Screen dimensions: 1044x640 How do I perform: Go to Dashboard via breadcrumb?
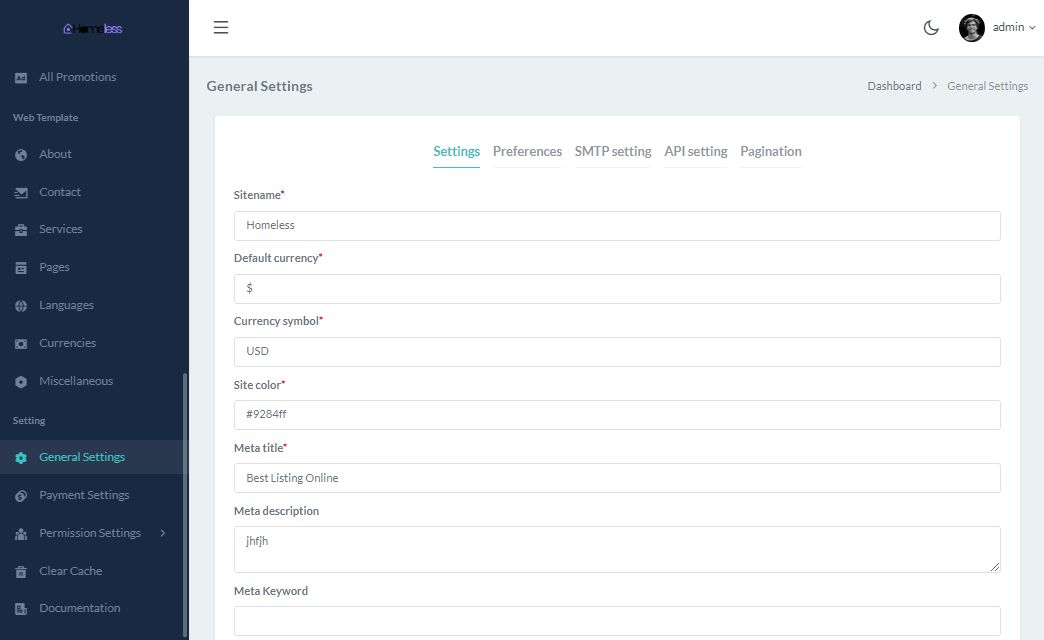pos(894,86)
